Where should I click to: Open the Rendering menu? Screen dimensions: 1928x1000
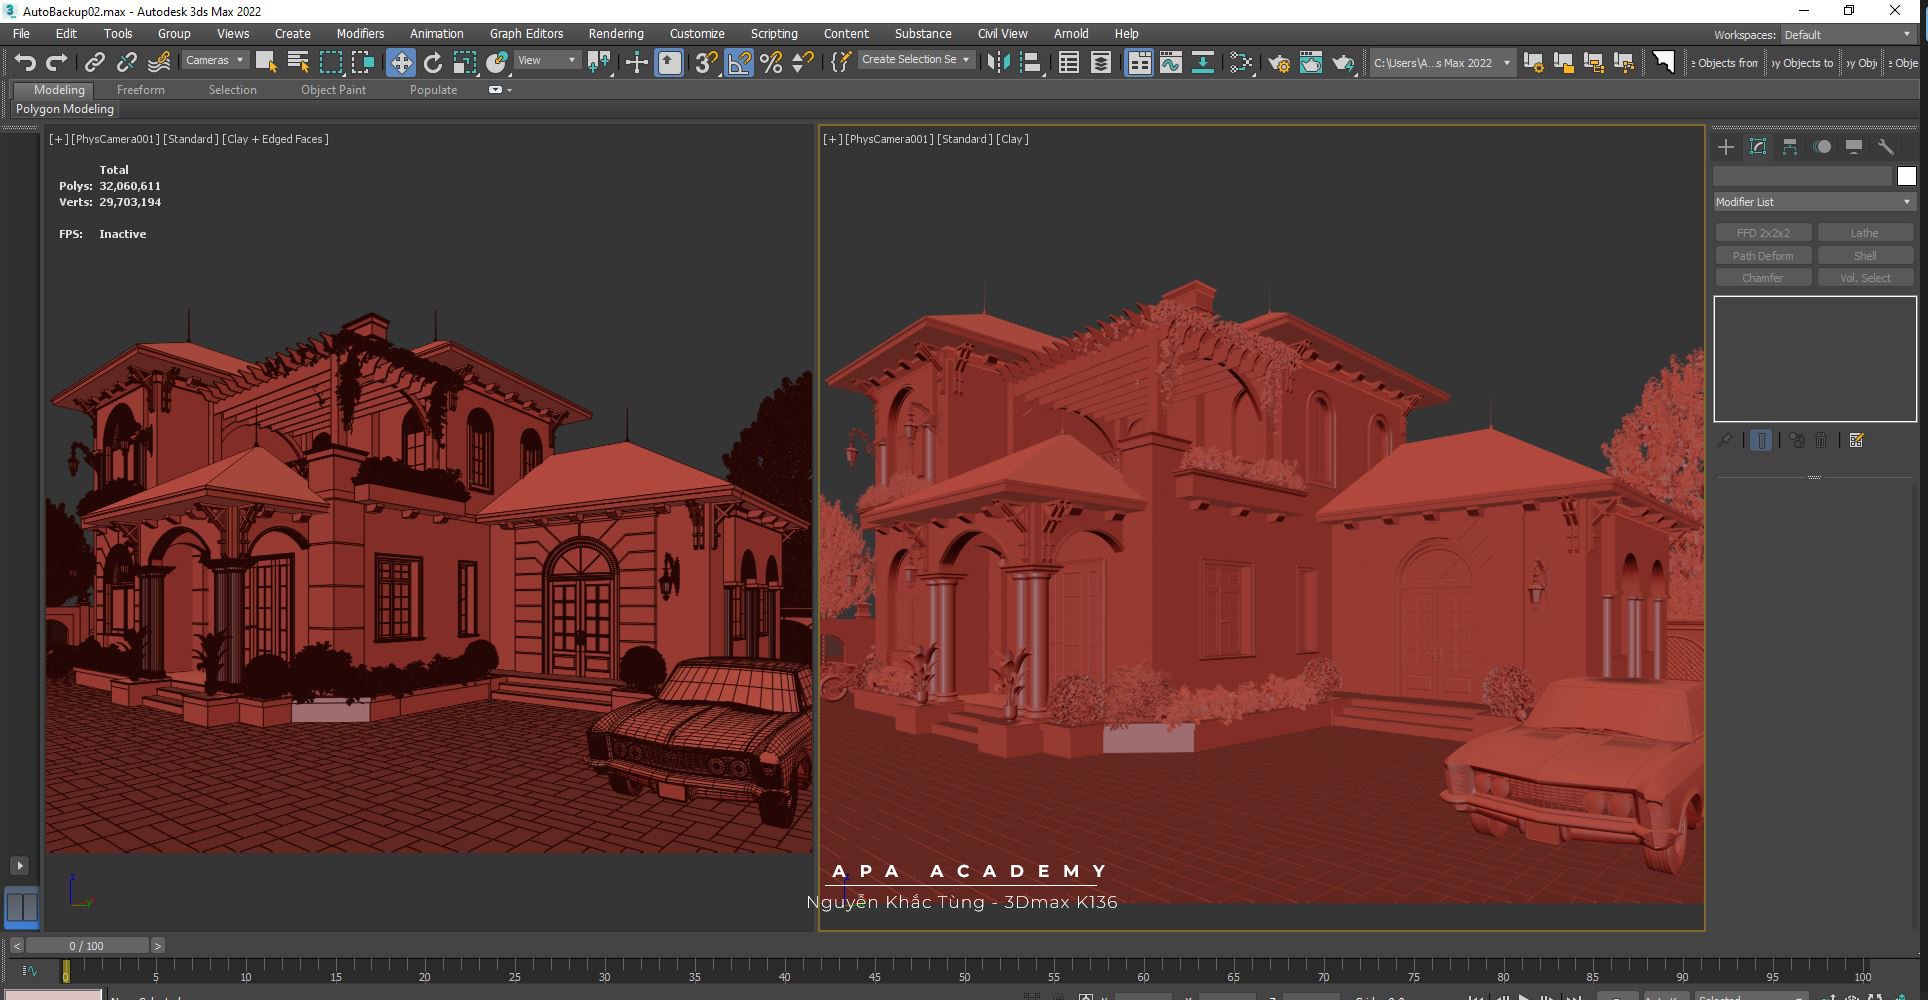(615, 34)
